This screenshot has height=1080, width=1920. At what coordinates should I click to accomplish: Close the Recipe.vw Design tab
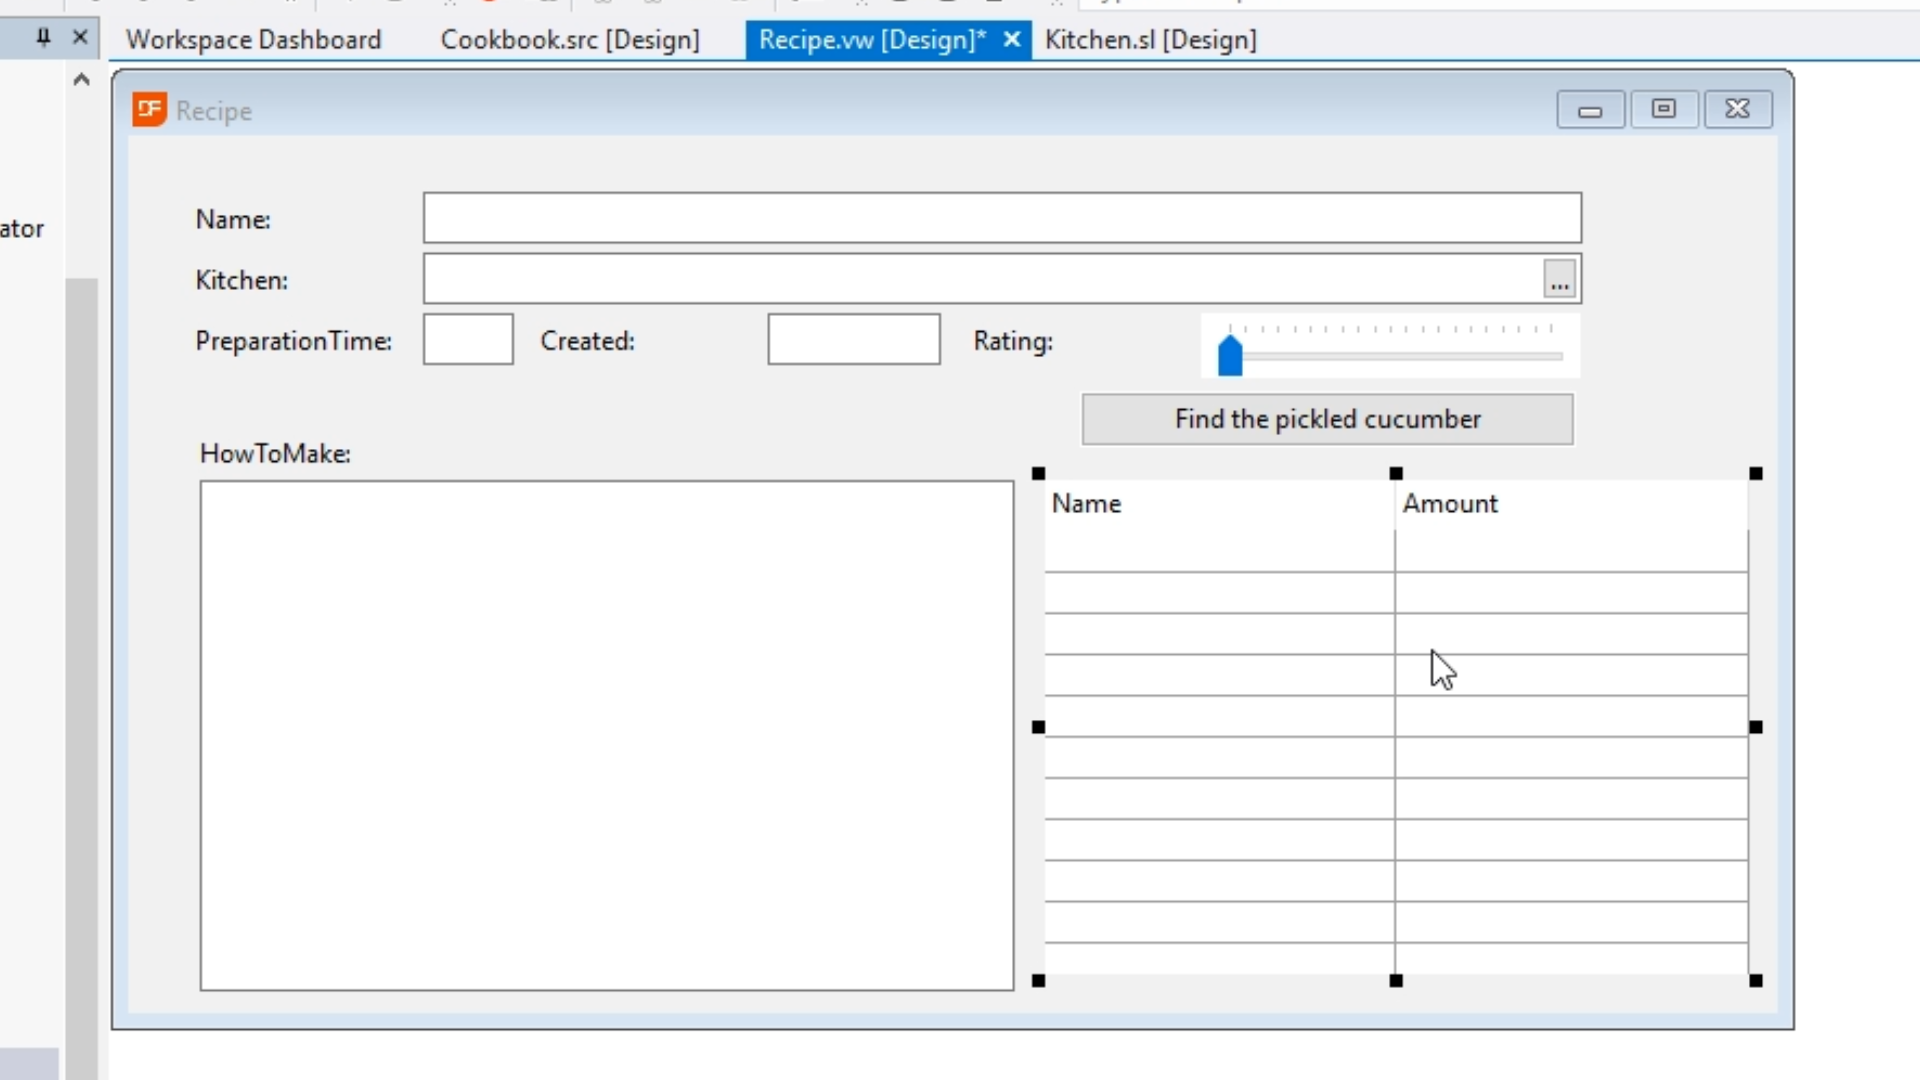pos(1012,39)
